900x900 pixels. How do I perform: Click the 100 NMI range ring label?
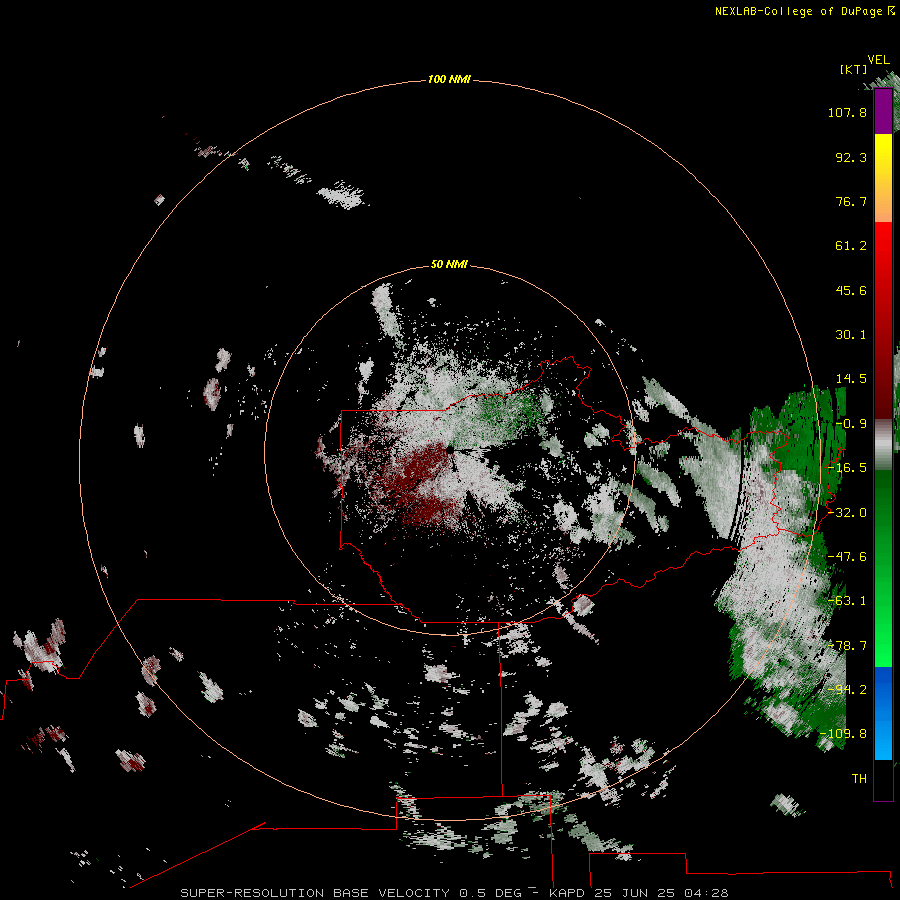tap(449, 79)
